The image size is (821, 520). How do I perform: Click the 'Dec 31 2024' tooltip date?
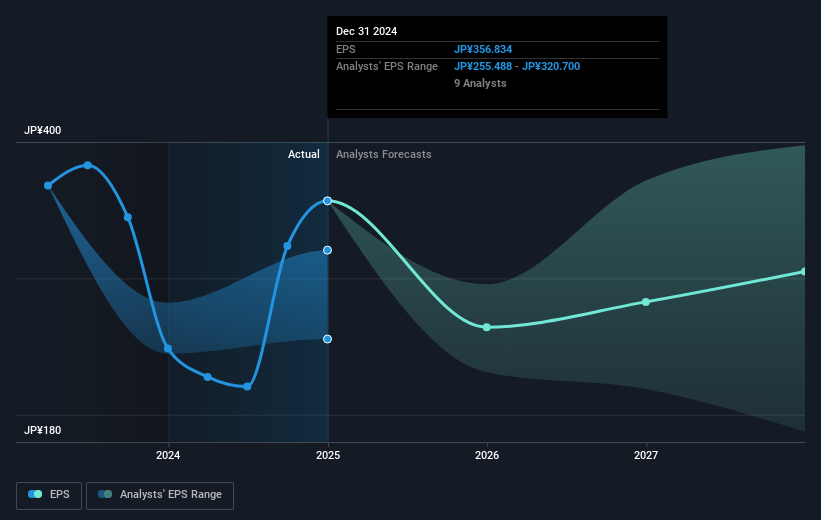pos(367,31)
